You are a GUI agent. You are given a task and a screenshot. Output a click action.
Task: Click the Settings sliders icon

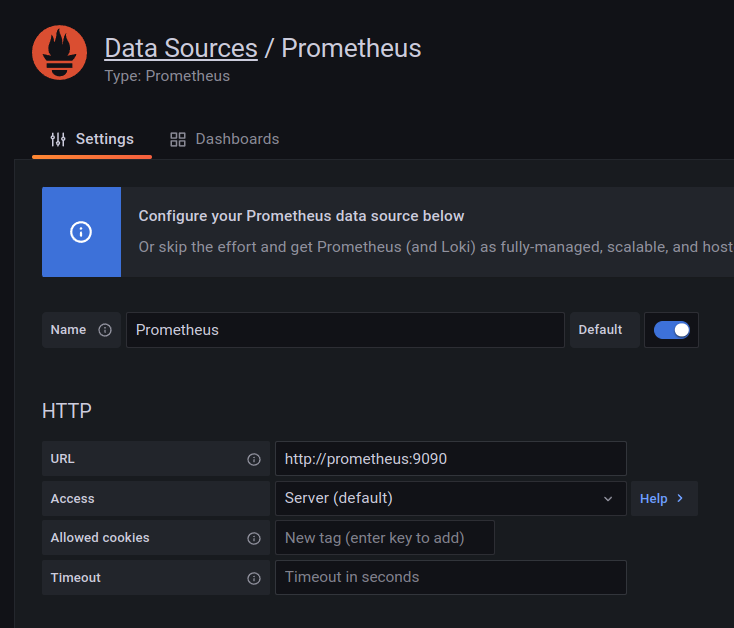[x=58, y=139]
